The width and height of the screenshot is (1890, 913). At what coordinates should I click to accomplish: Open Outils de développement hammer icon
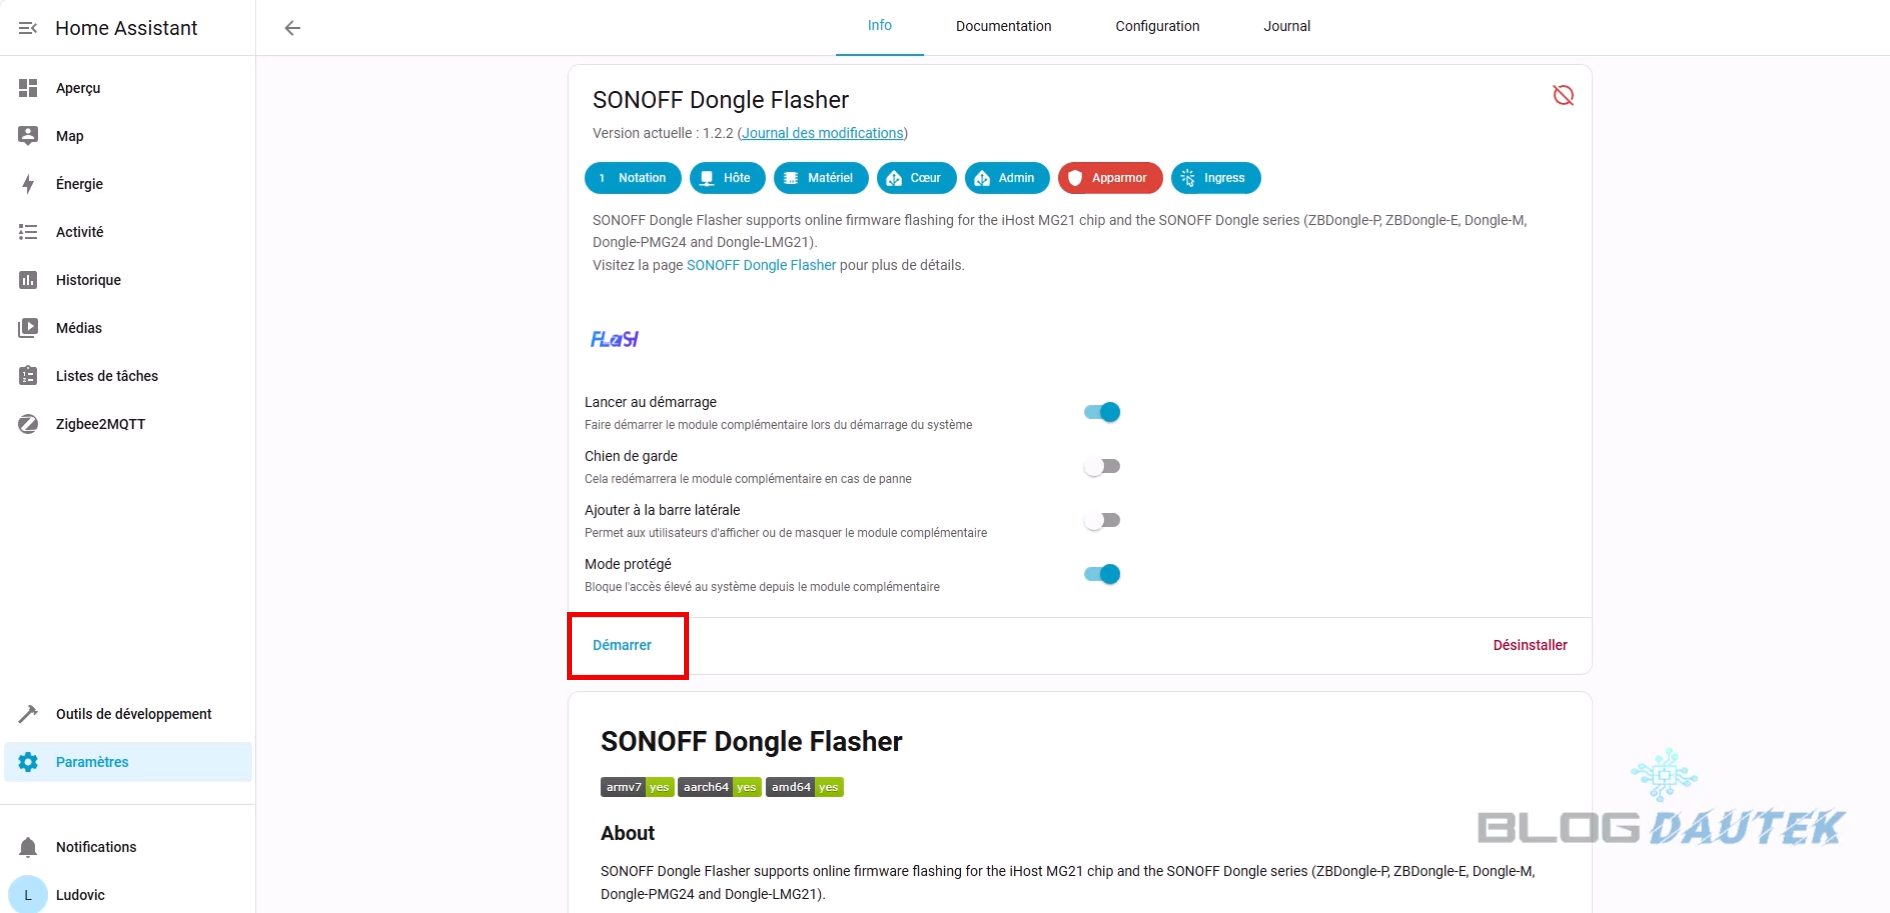point(28,714)
